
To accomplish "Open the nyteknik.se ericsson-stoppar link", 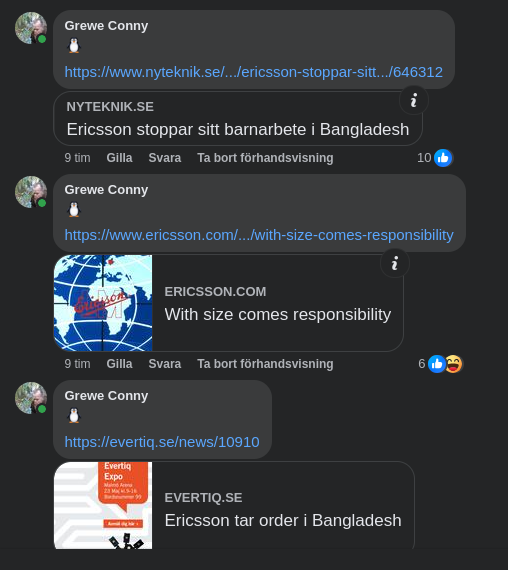I will pos(253,72).
